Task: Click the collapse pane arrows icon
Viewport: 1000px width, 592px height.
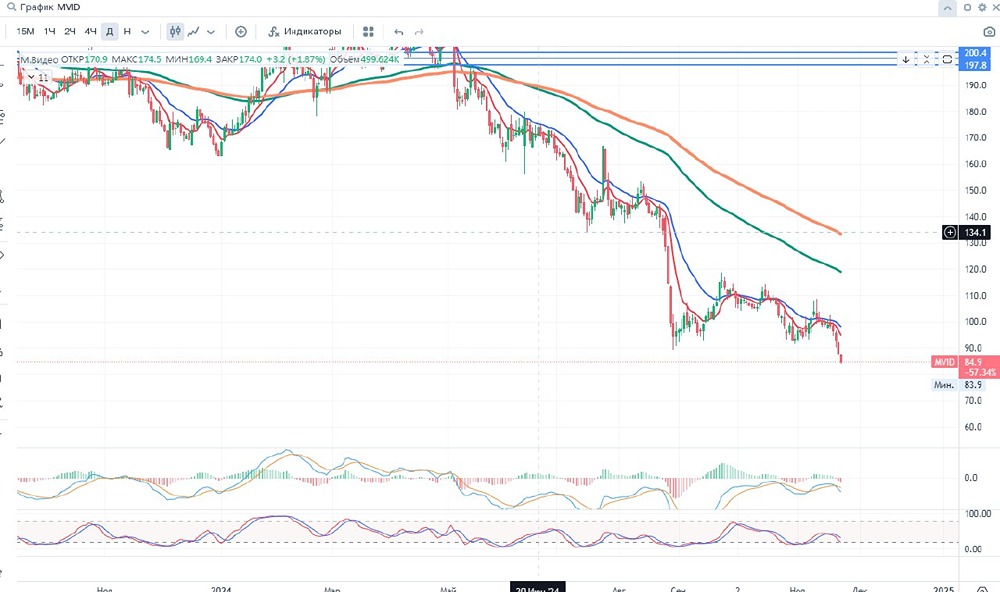Action: pyautogui.click(x=926, y=59)
